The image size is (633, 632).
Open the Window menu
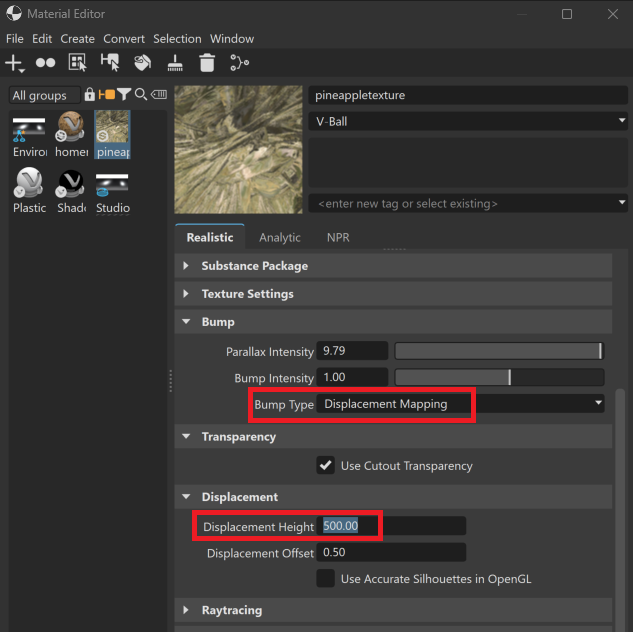[232, 39]
